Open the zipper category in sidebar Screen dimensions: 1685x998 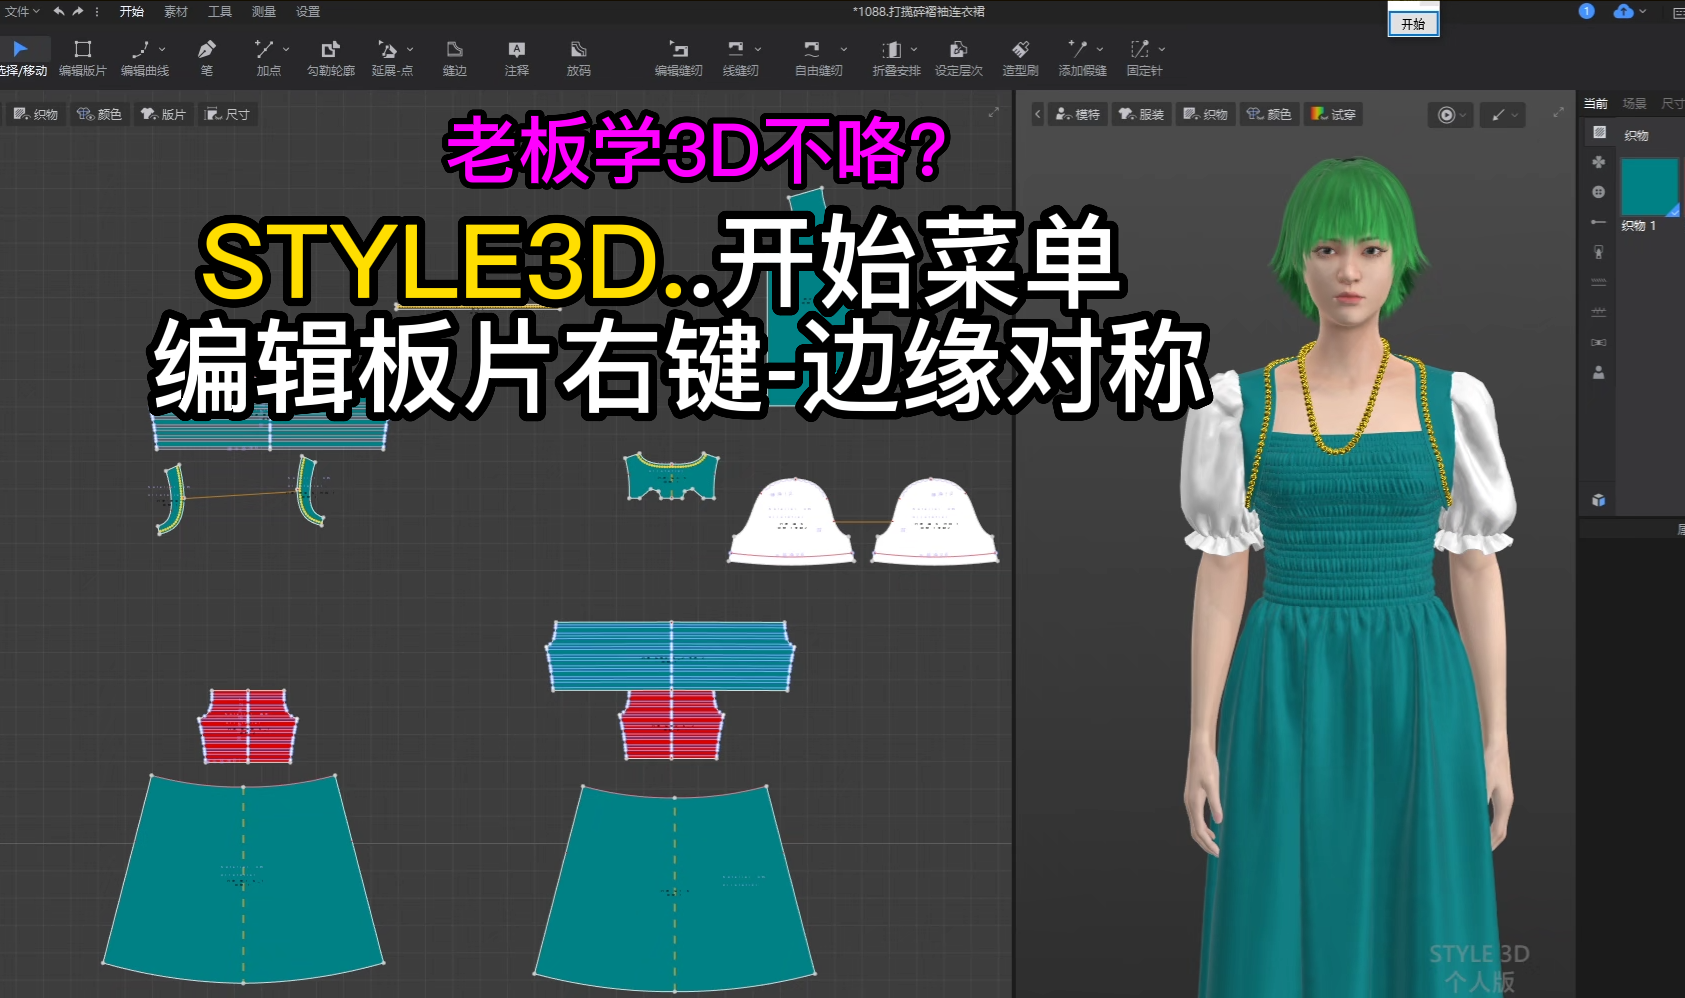pyautogui.click(x=1599, y=252)
